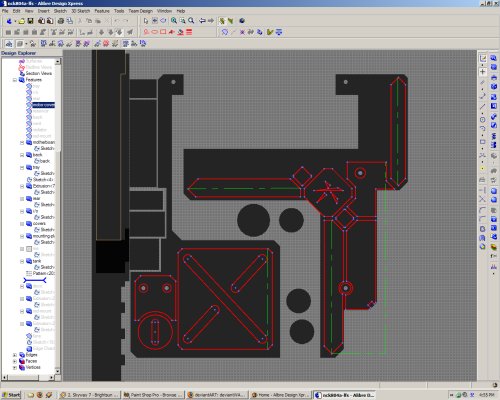Click the red ellipse tool icon
The width and height of the screenshot is (500, 400).
tap(155, 32)
